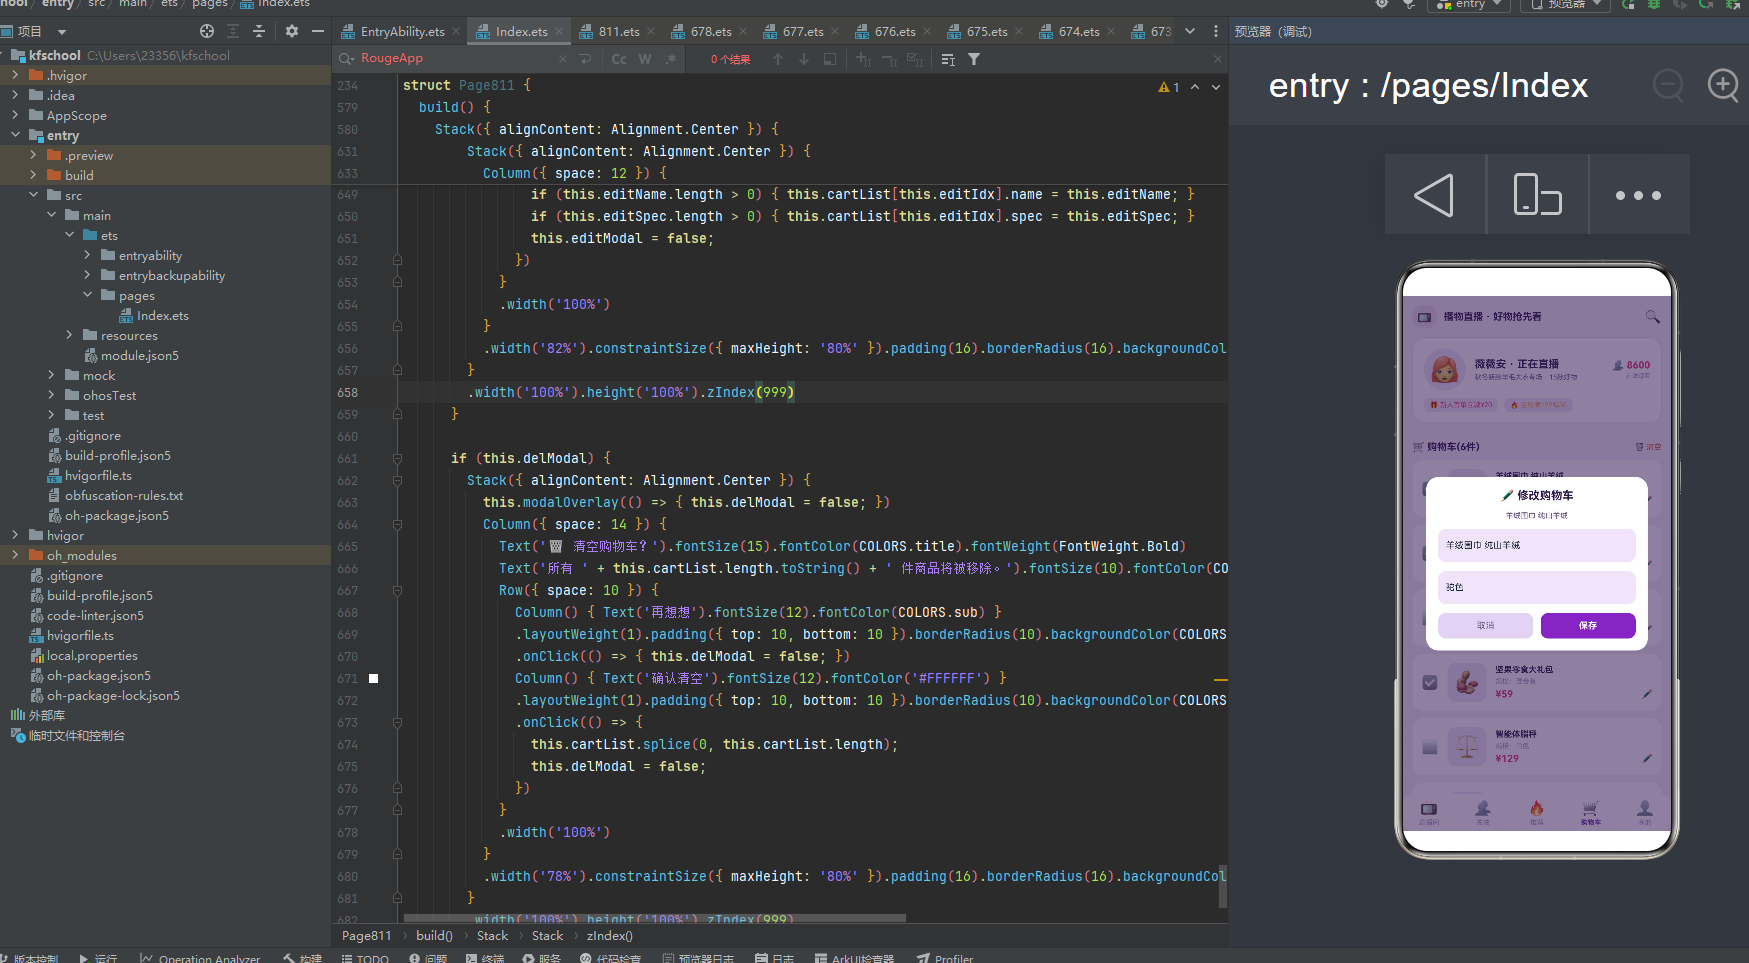Open previewer more options ellipsis
This screenshot has height=963, width=1749.
click(x=1639, y=195)
